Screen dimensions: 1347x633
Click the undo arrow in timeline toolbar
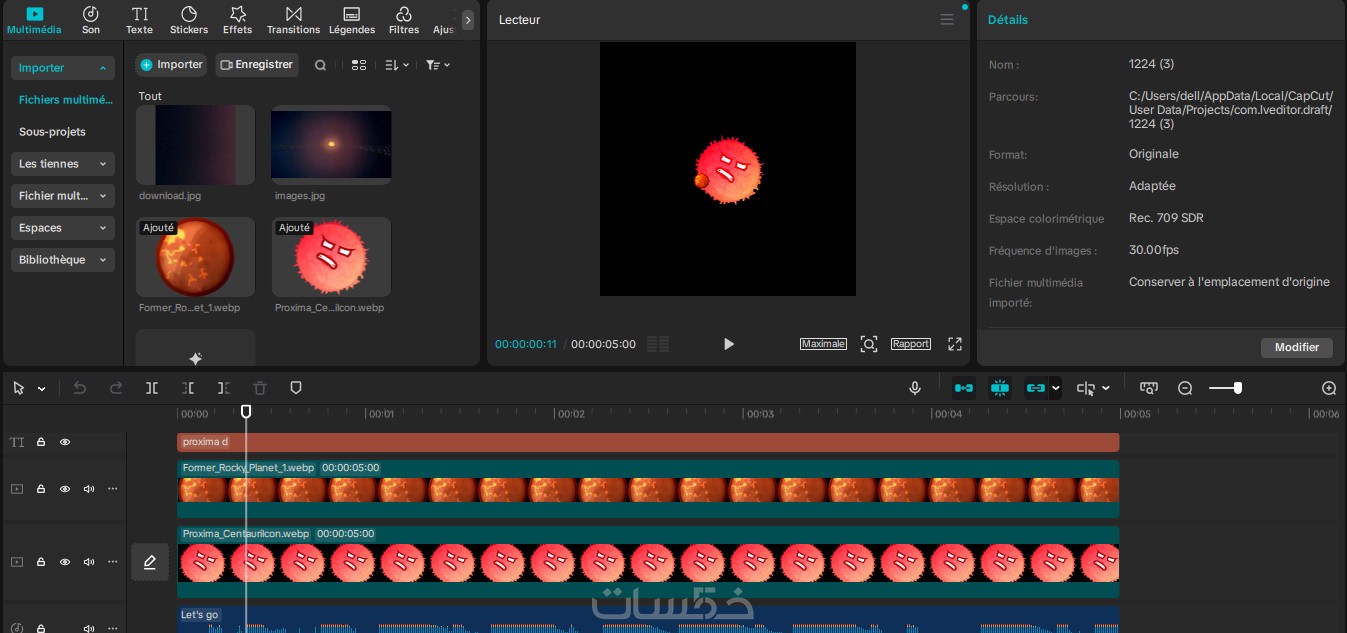(80, 388)
